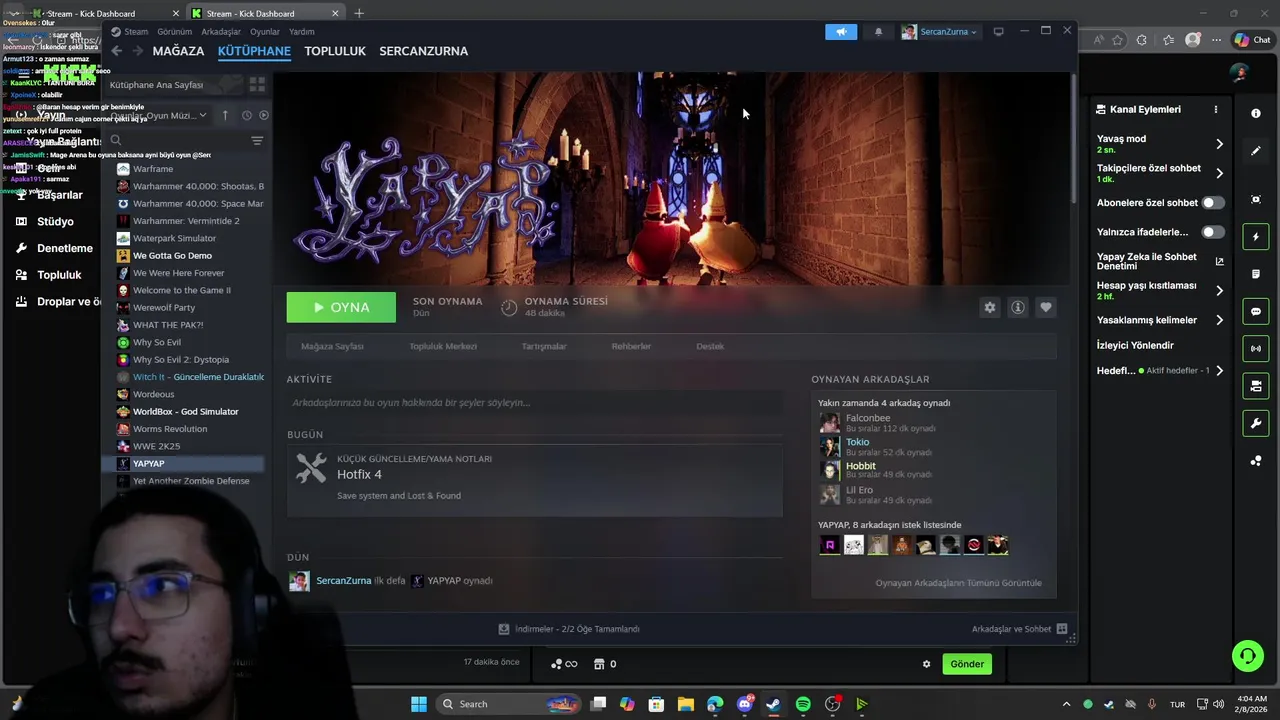Show recently played with clock icon
Image resolution: width=1280 pixels, height=720 pixels.
[x=246, y=115]
